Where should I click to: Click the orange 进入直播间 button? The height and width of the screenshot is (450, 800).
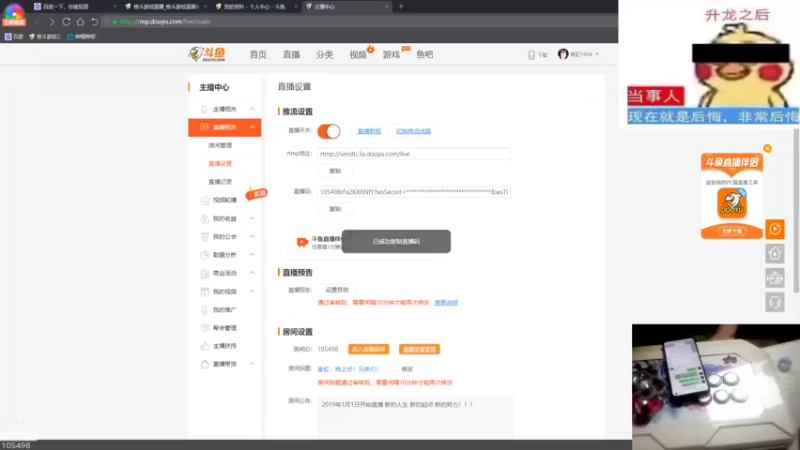point(368,349)
